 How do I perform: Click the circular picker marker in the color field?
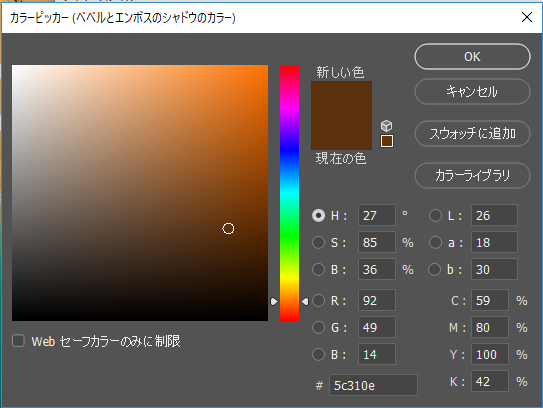click(228, 229)
